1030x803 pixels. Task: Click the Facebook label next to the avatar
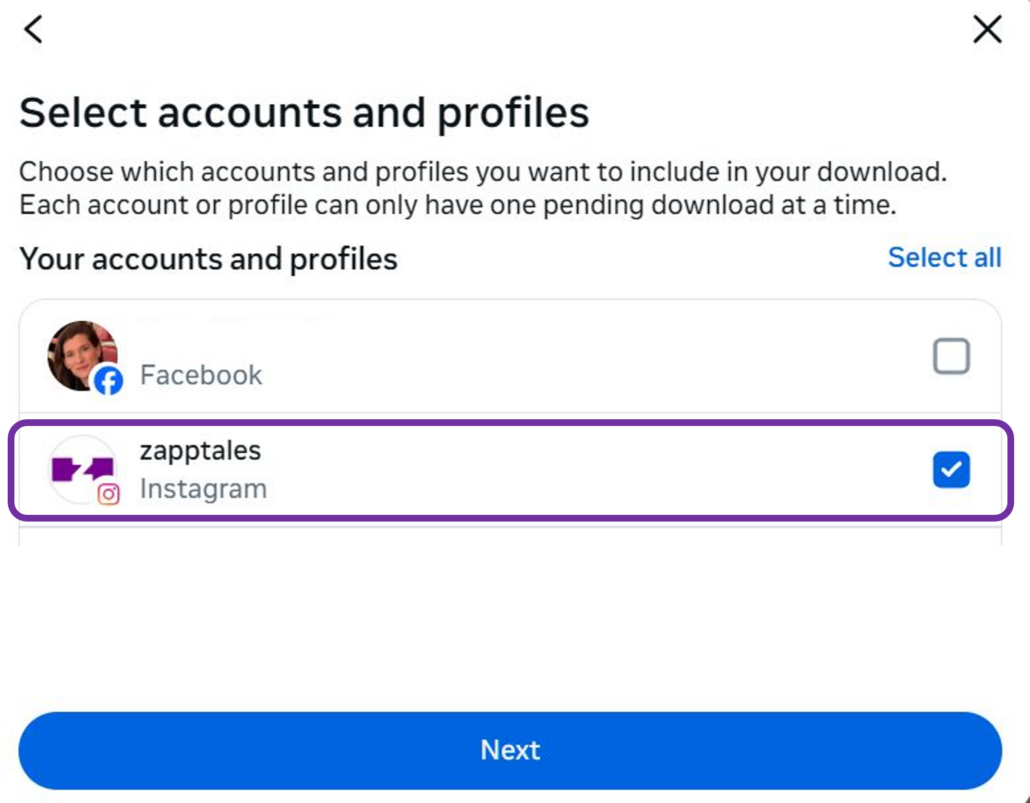tap(200, 375)
